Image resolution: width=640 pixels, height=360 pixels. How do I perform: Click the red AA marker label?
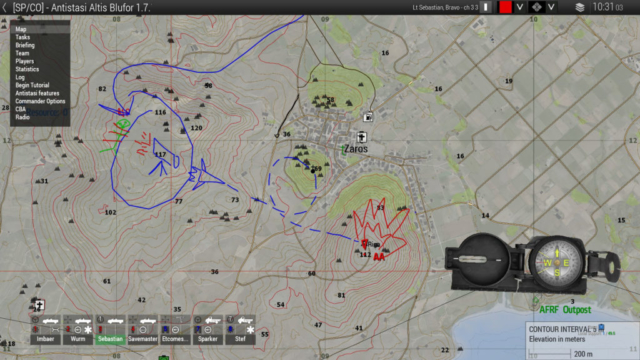379,257
